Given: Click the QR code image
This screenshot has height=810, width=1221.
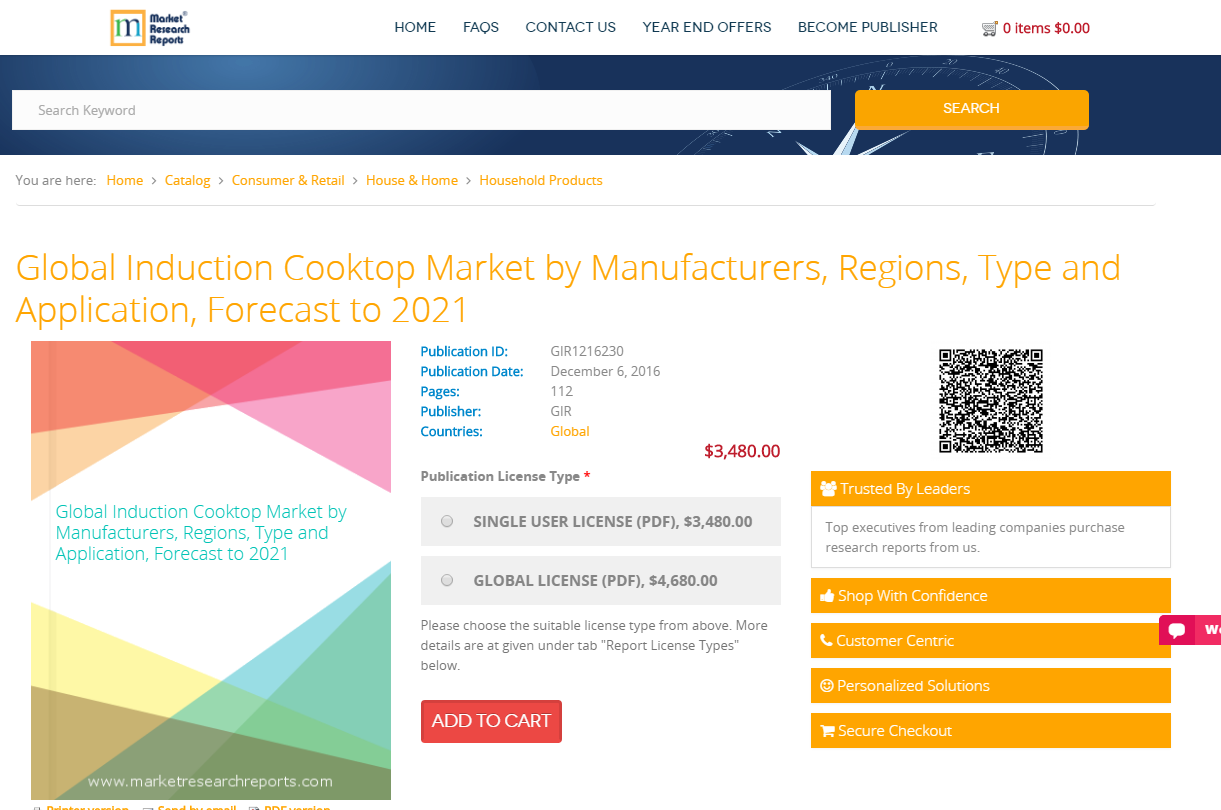Looking at the screenshot, I should pyautogui.click(x=991, y=401).
